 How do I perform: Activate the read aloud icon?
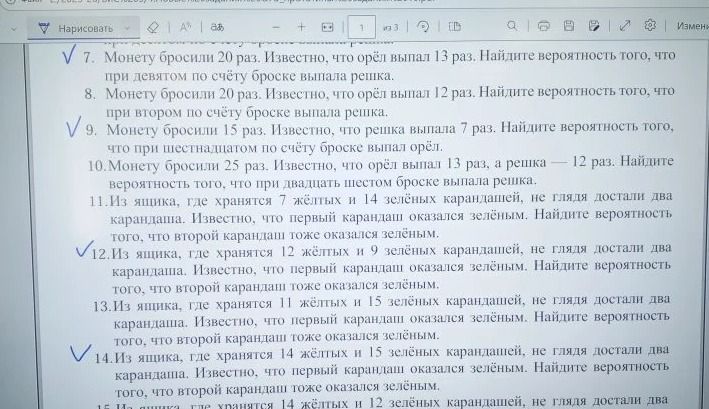[185, 27]
